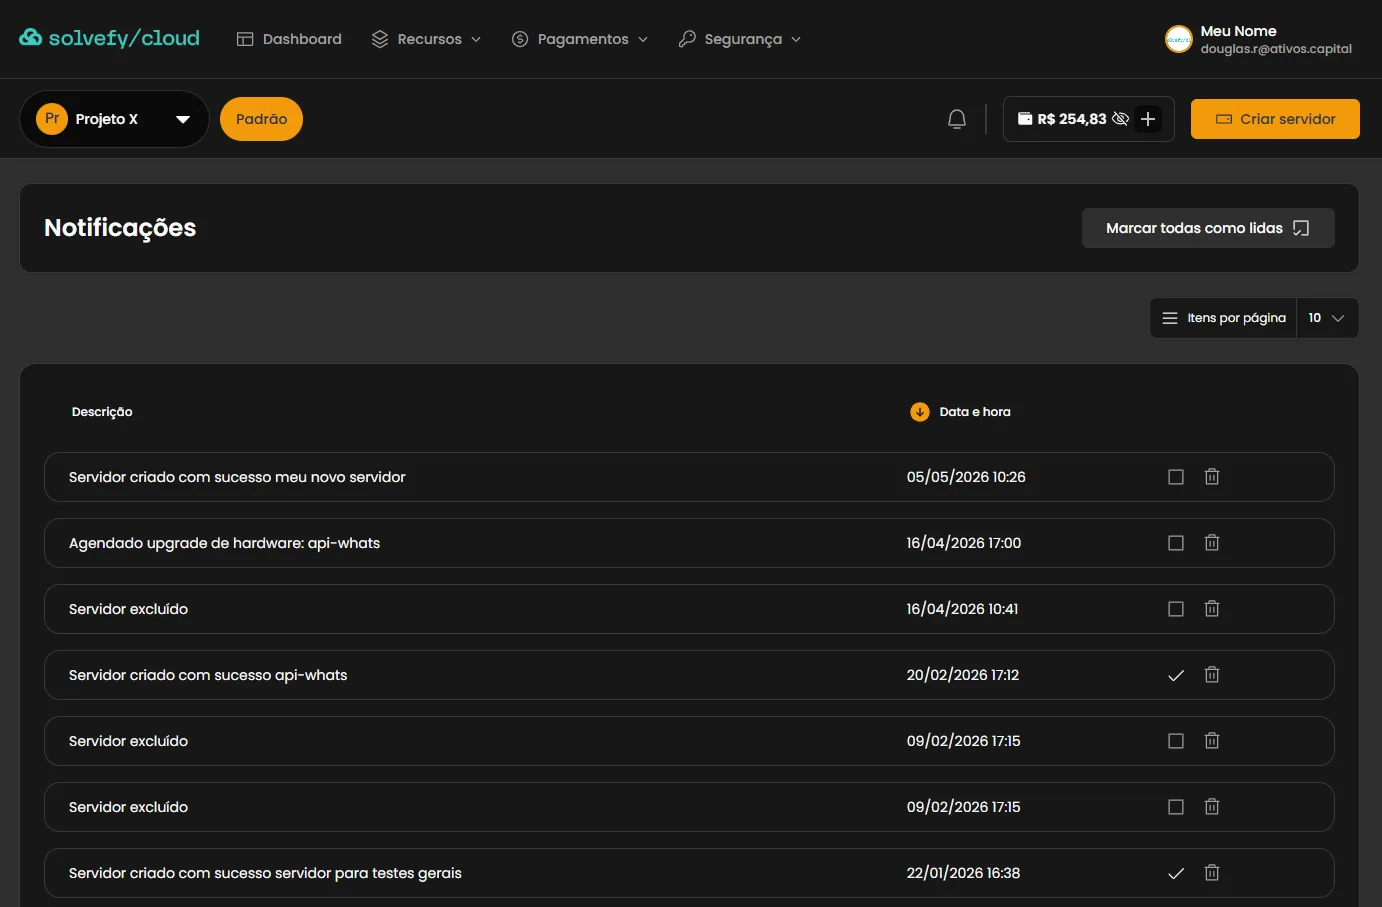The image size is (1382, 907).
Task: Delete 'meu novo servidor' notification
Action: 1212,477
